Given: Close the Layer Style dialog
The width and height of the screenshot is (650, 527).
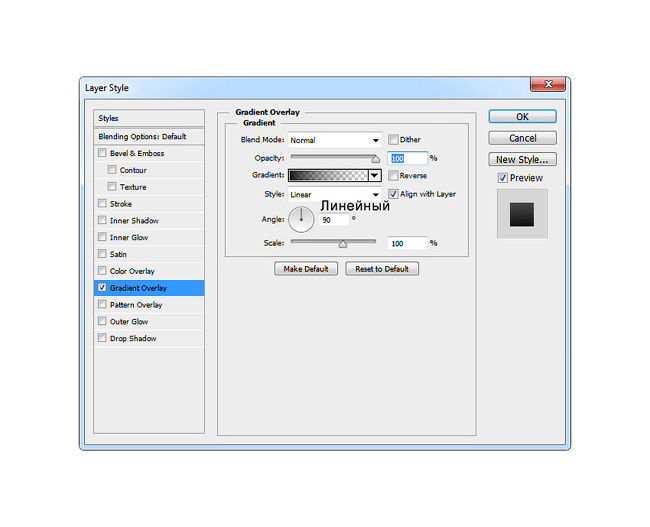Looking at the screenshot, I should coord(548,84).
